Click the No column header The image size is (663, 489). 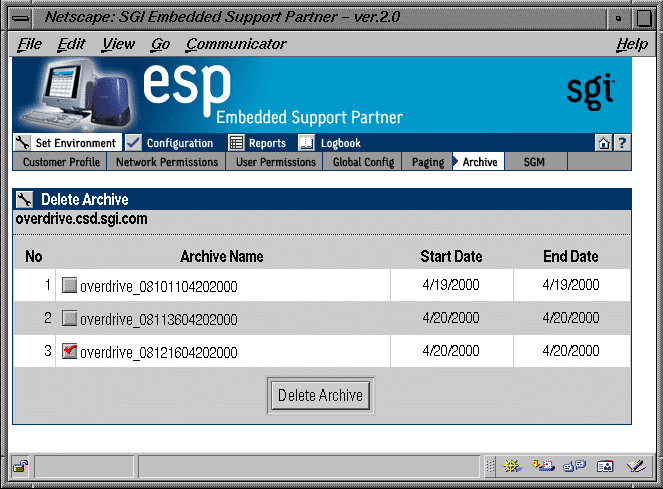pos(34,256)
